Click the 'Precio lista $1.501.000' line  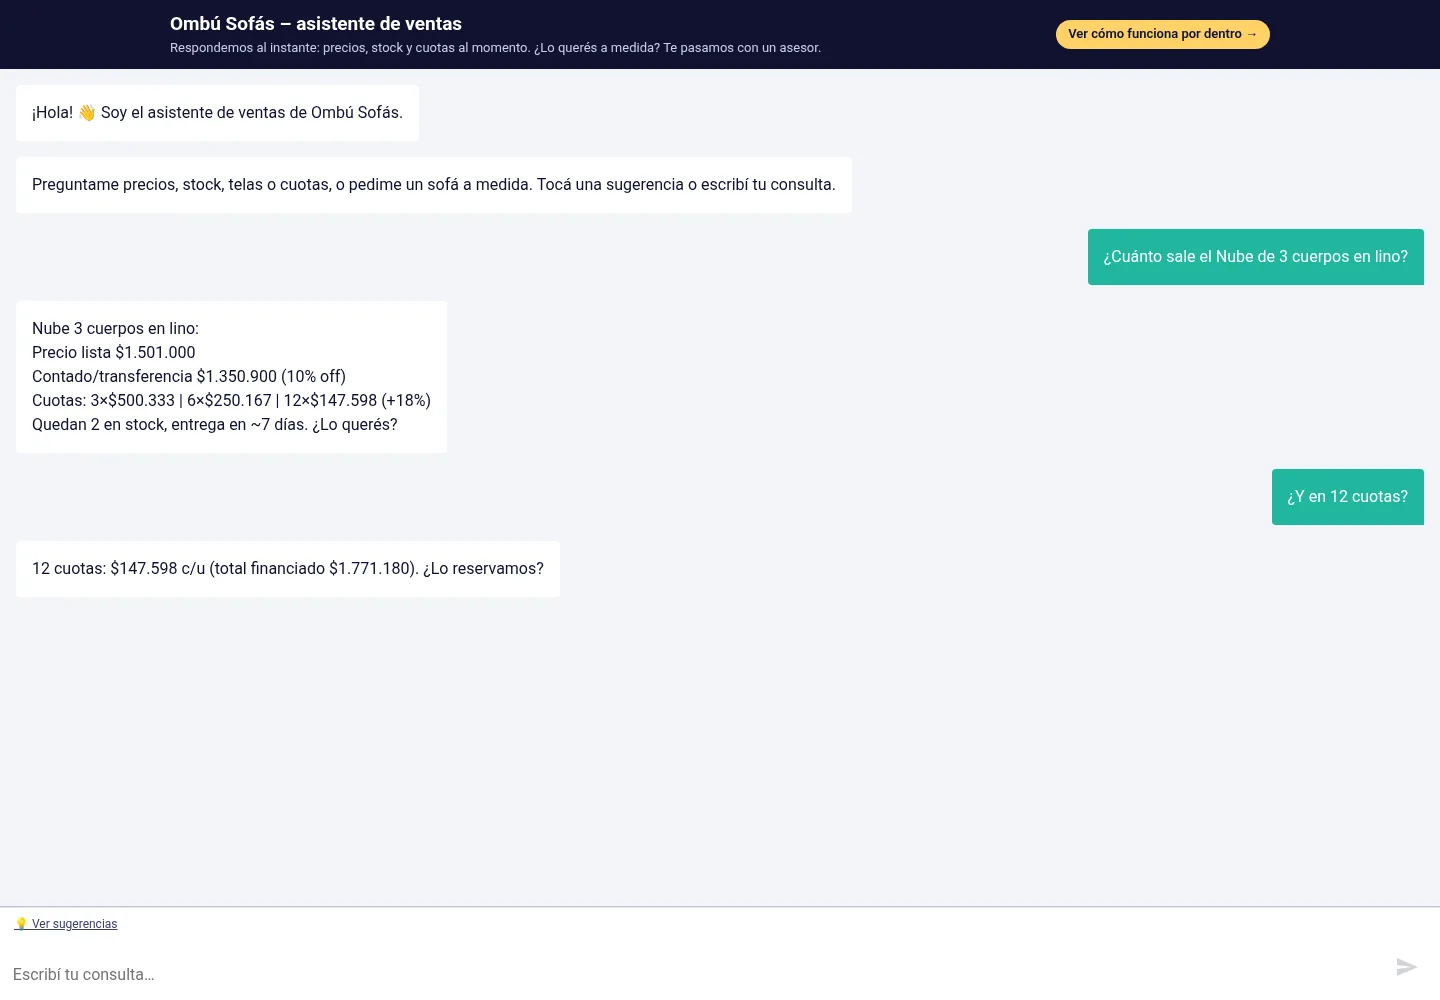pyautogui.click(x=114, y=352)
